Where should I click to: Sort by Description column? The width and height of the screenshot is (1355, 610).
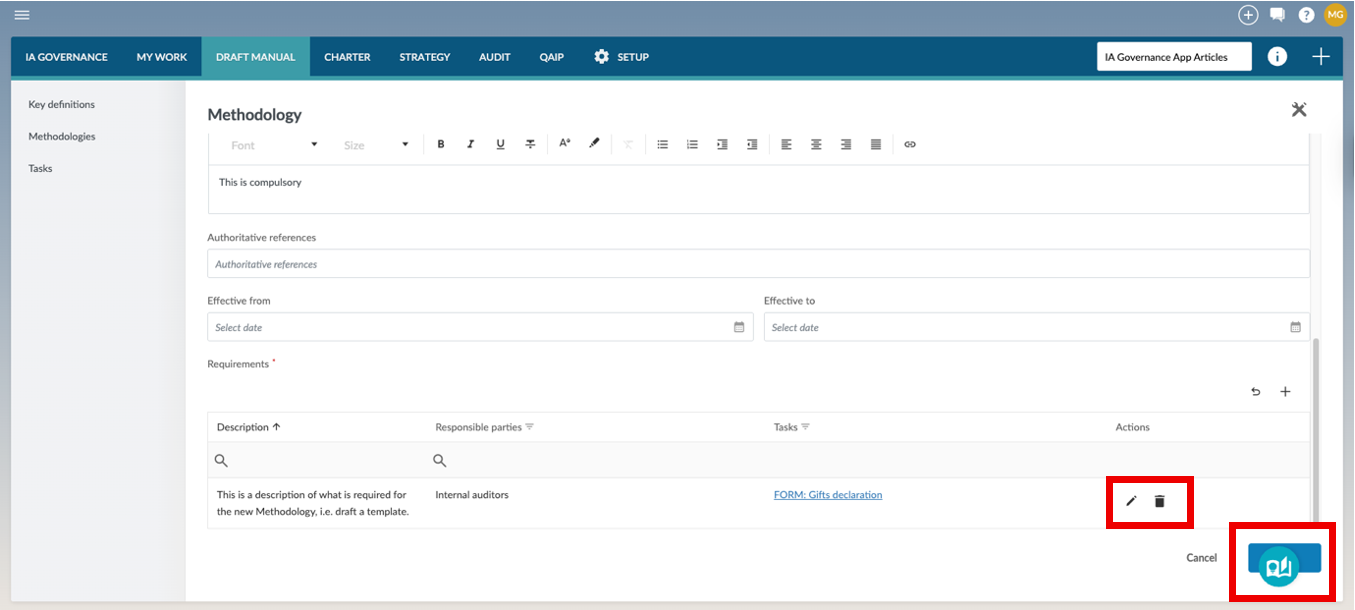click(249, 427)
